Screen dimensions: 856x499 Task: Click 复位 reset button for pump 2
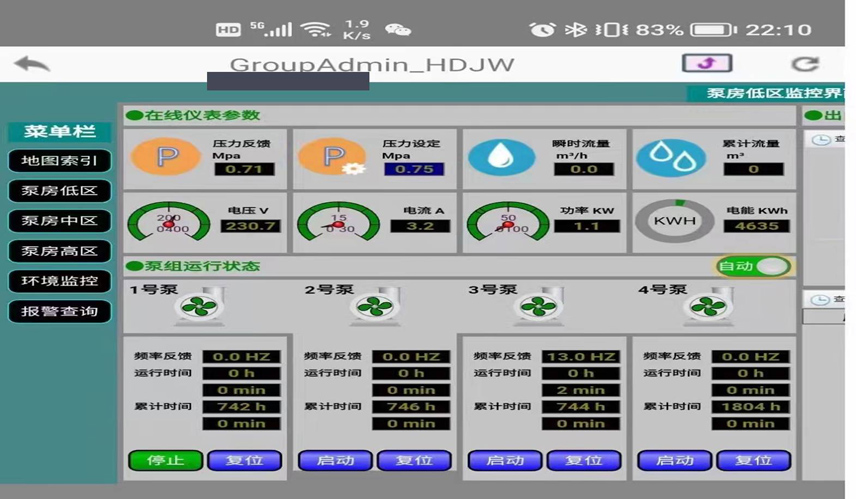(414, 461)
